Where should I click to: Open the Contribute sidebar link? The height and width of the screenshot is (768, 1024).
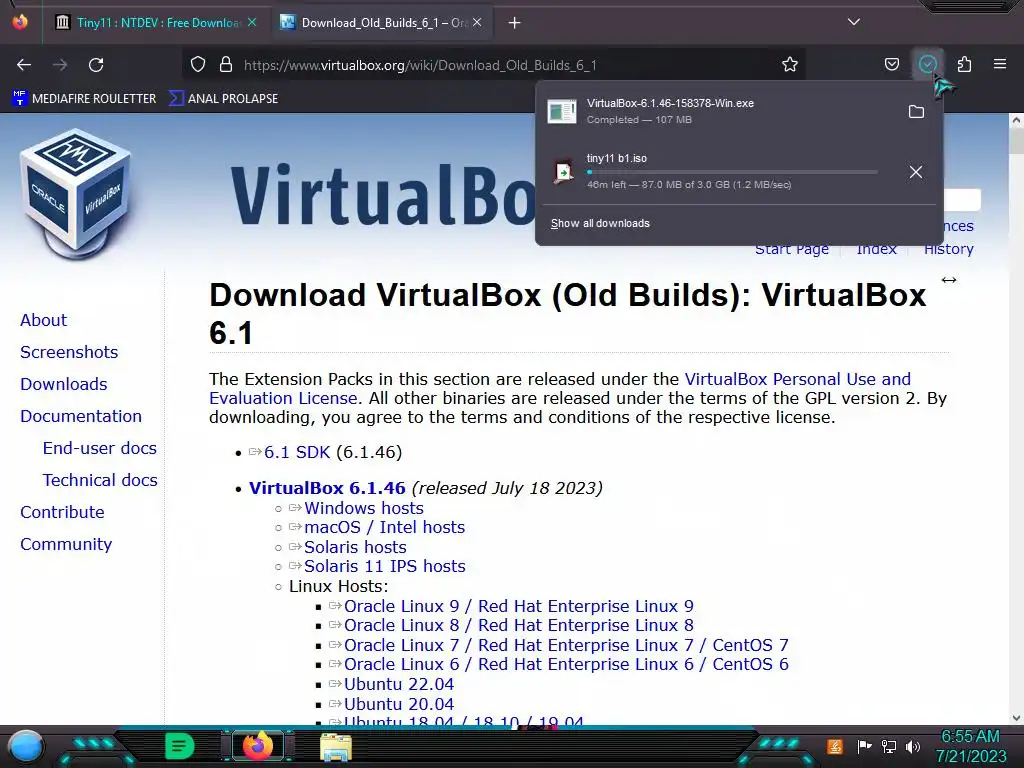(62, 512)
